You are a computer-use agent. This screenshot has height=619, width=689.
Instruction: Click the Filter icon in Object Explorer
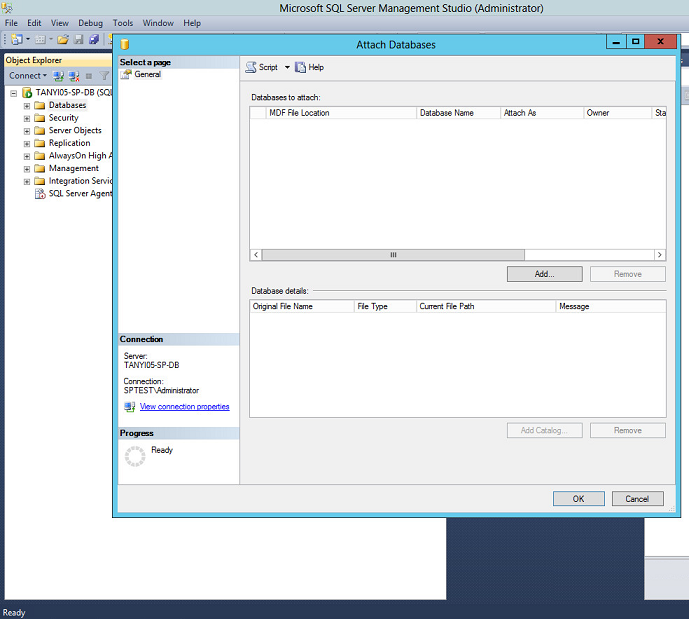103,76
